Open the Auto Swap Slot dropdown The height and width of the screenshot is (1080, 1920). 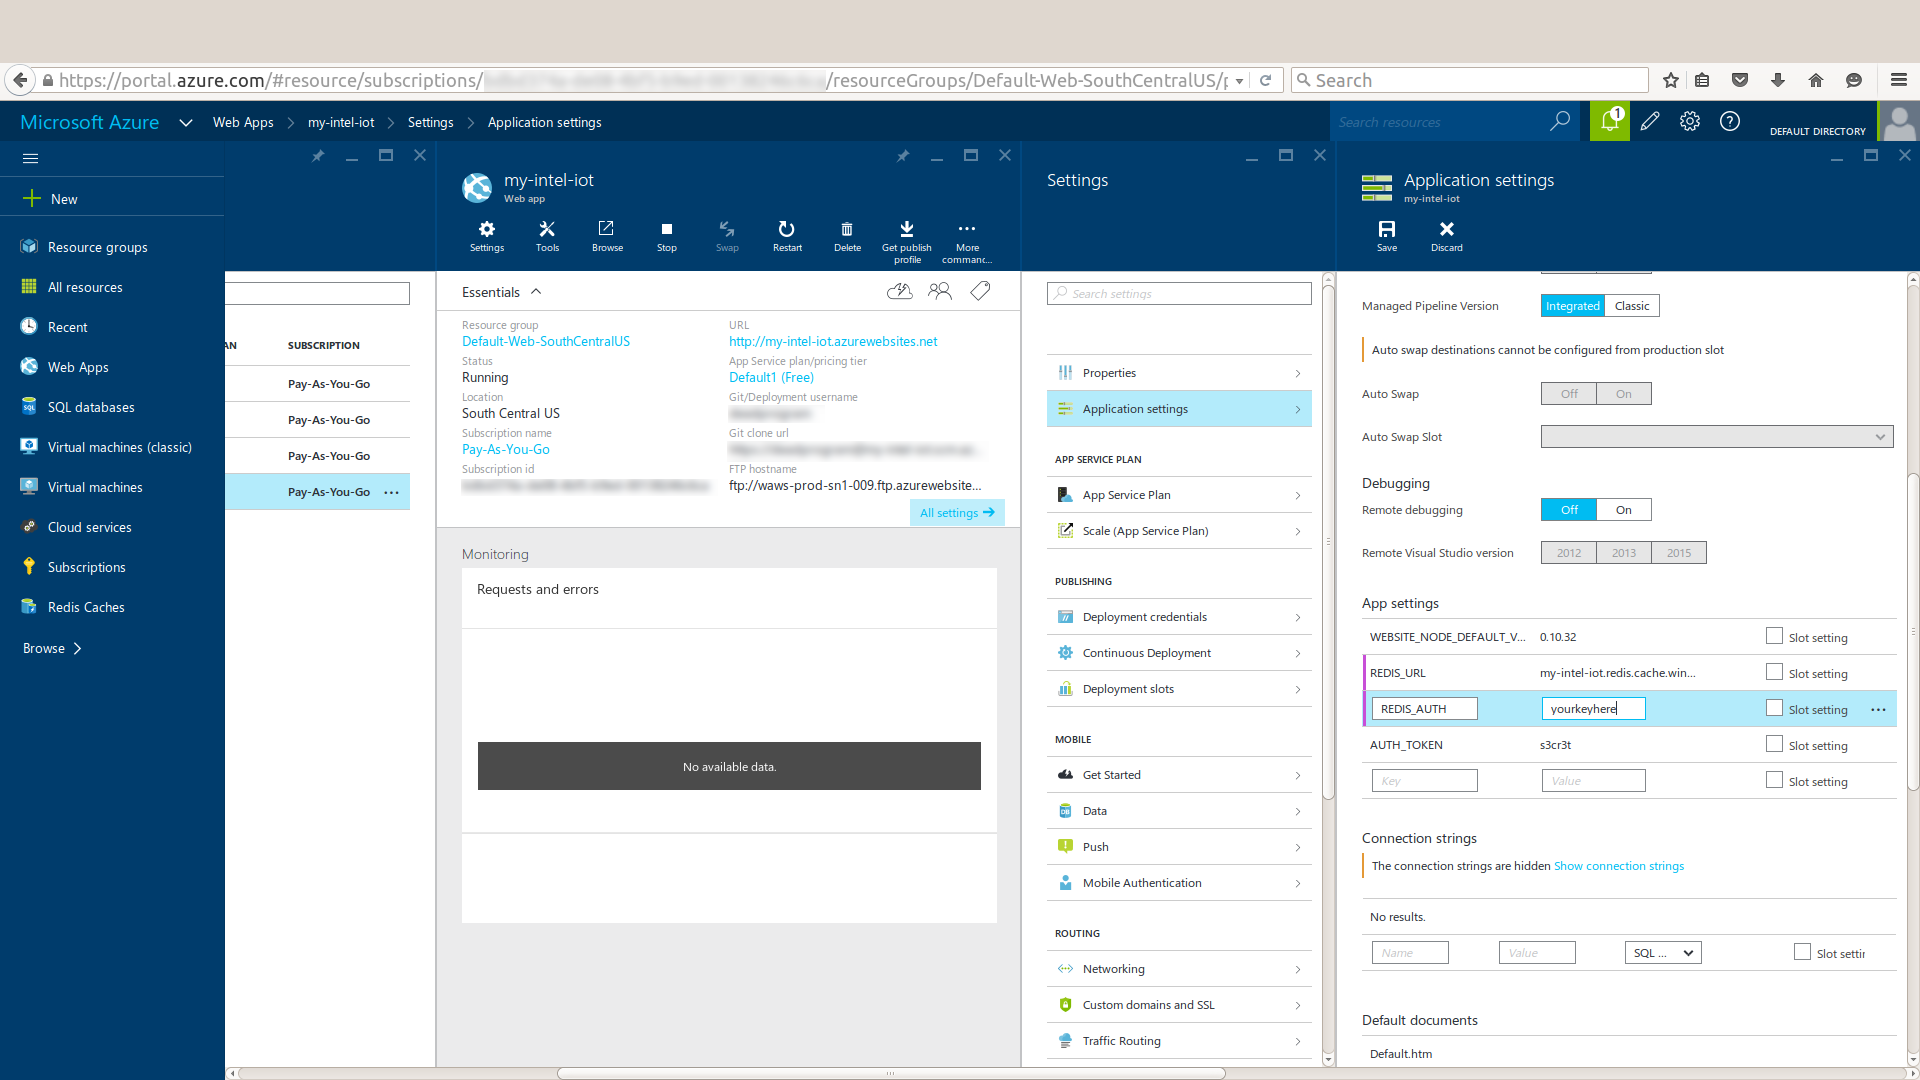(x=1716, y=437)
